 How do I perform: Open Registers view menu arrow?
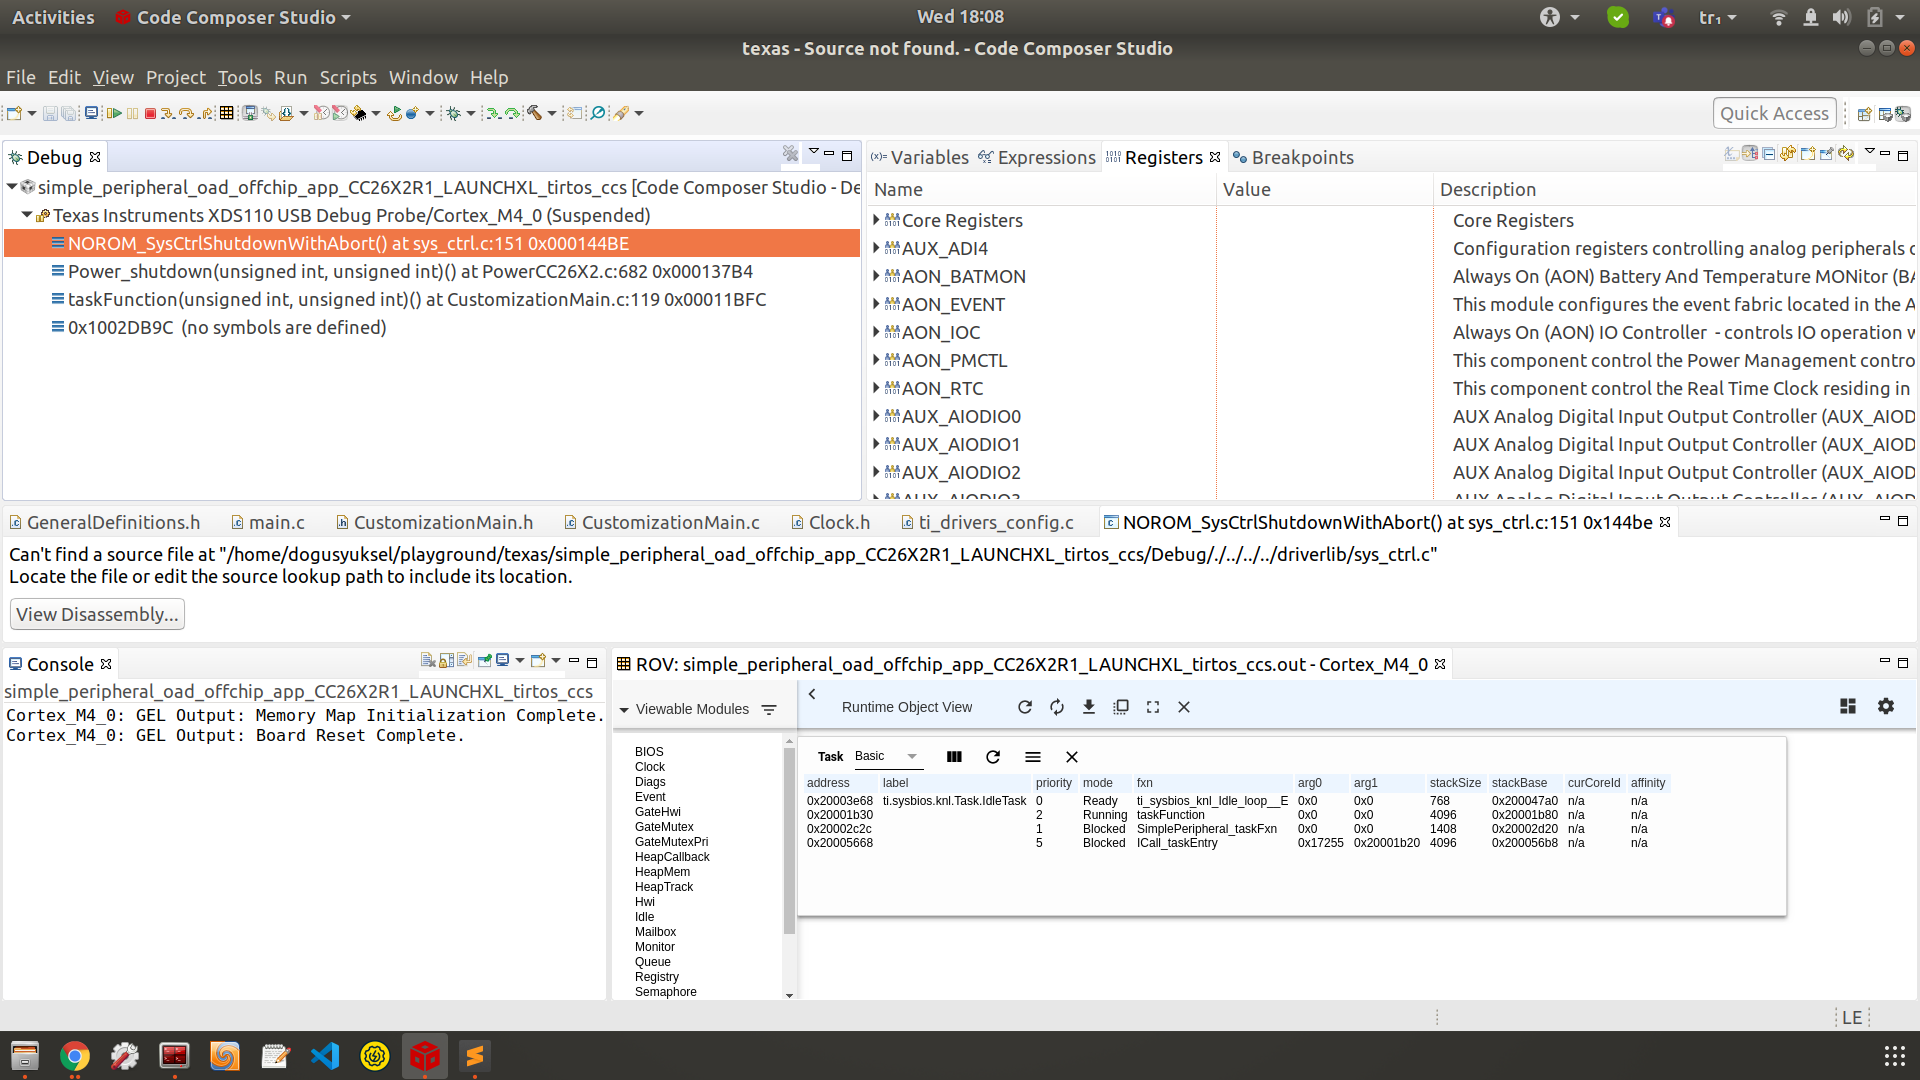pos(1869,151)
